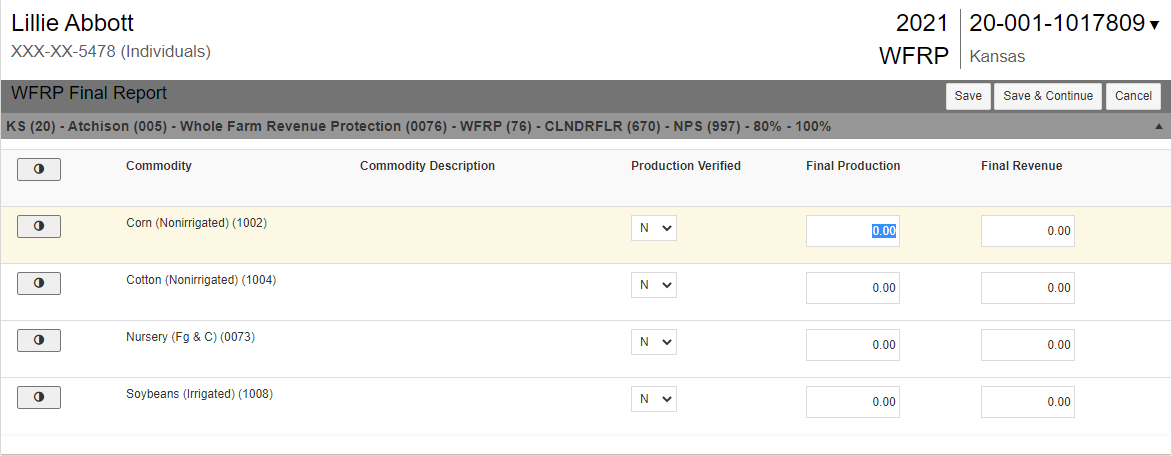Click Soybeans Final Production input
This screenshot has height=456, width=1172.
(852, 402)
